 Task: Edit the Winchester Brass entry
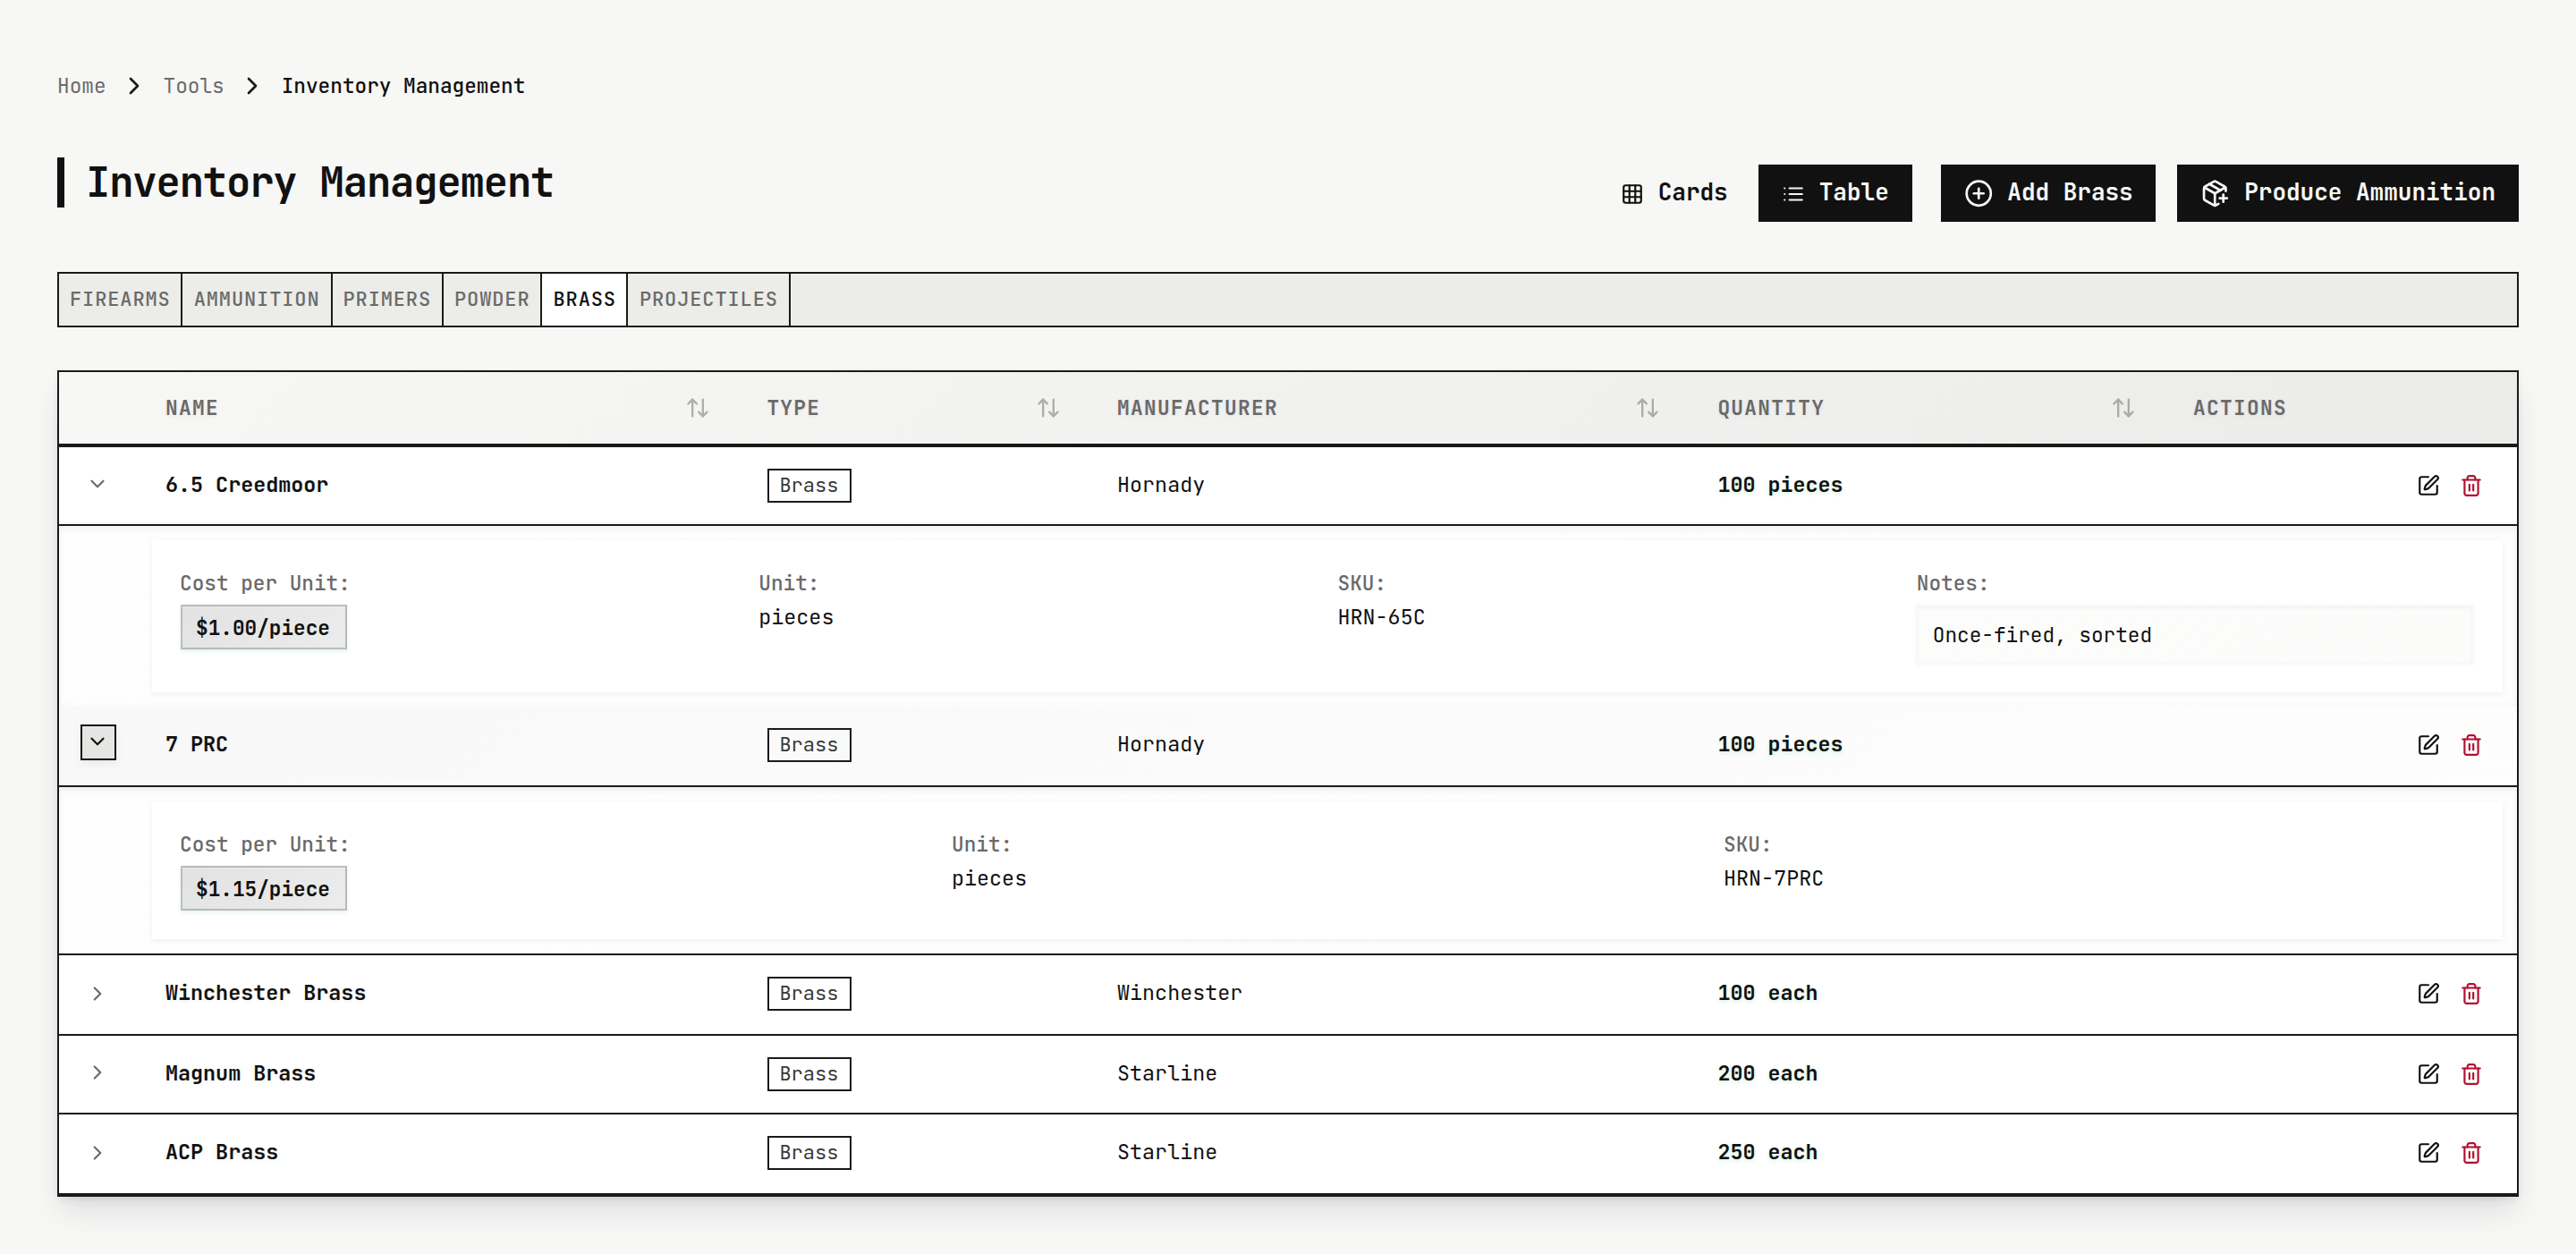click(2428, 993)
